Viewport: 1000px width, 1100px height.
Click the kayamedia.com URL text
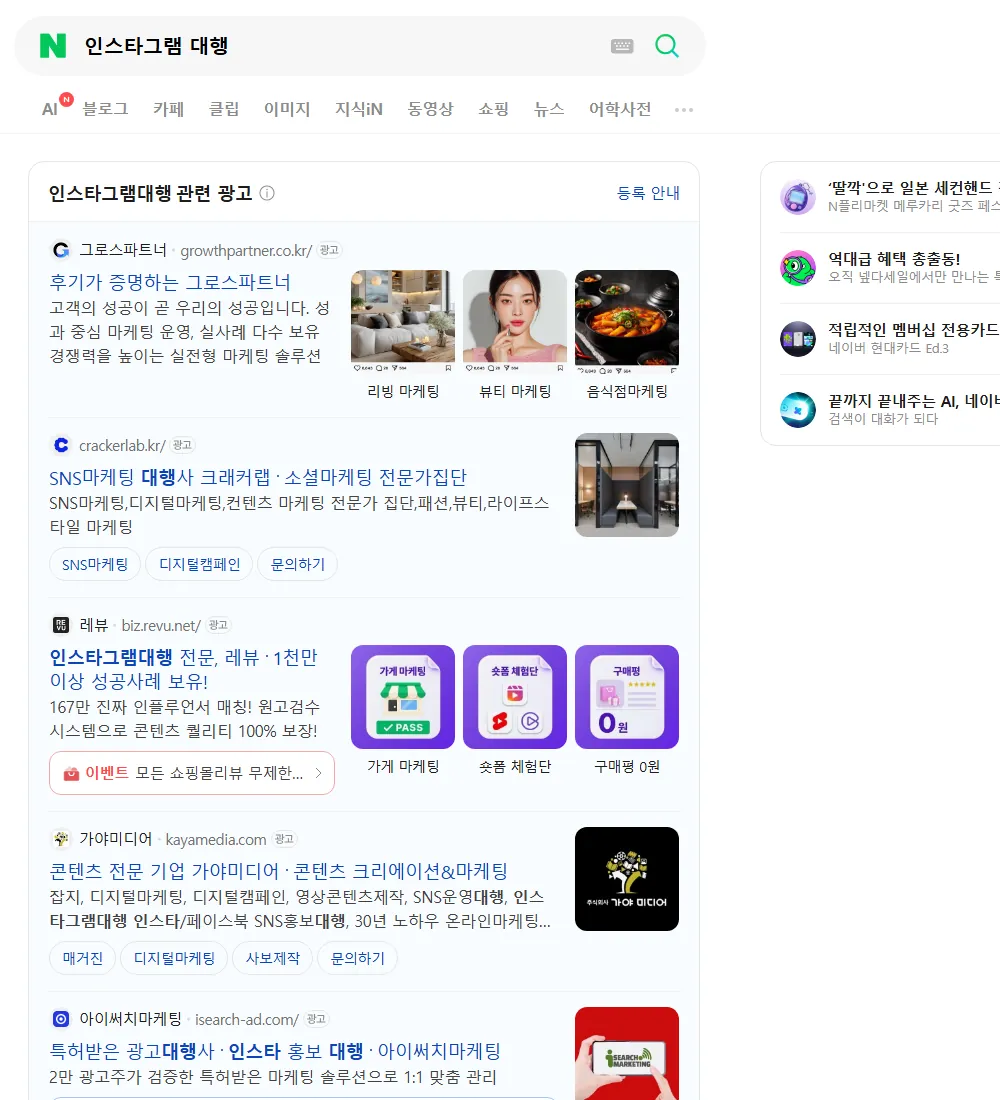pyautogui.click(x=215, y=839)
